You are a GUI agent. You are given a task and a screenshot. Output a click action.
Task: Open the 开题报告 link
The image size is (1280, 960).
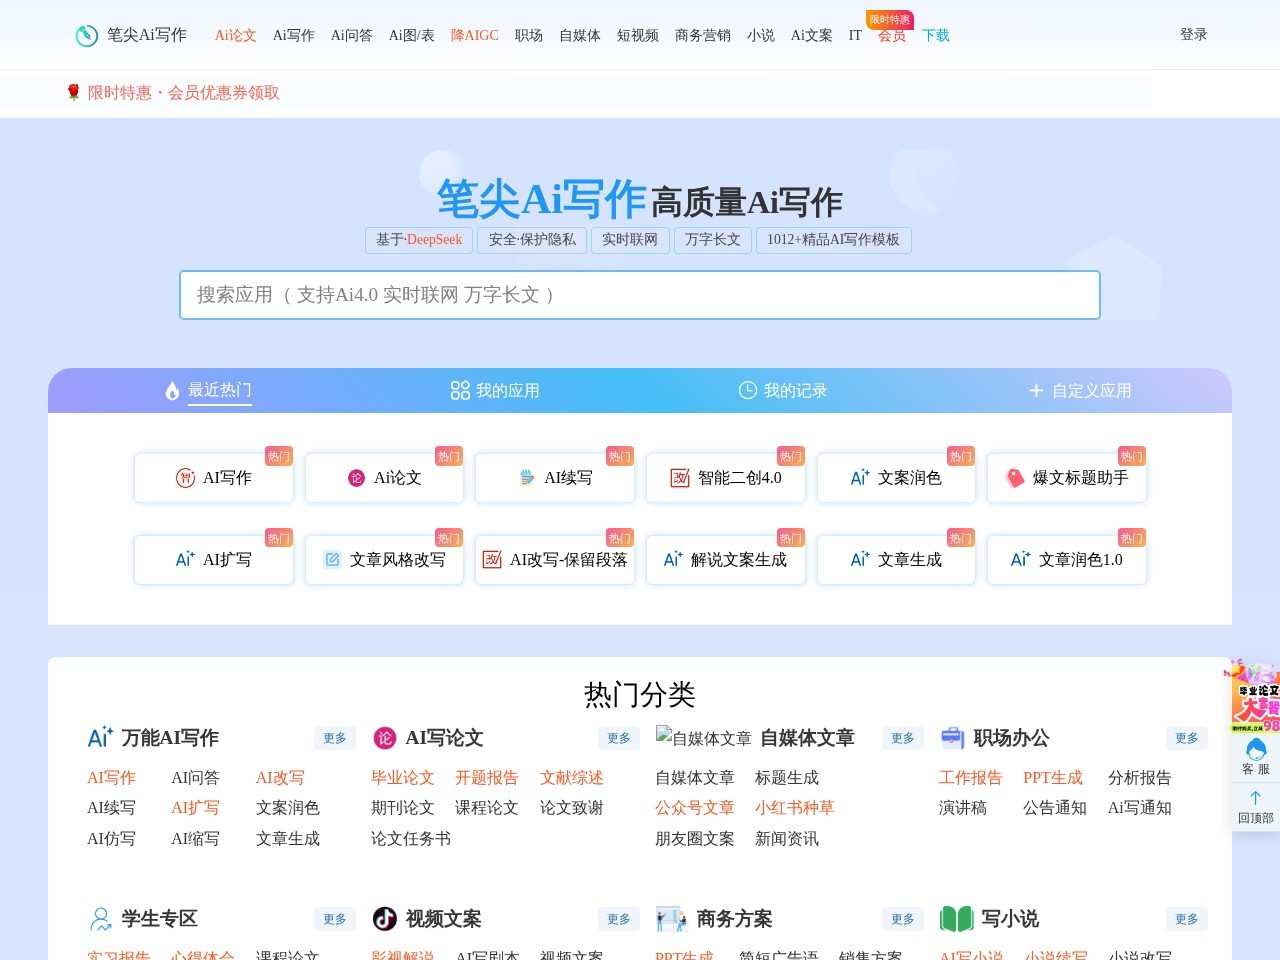coord(487,778)
